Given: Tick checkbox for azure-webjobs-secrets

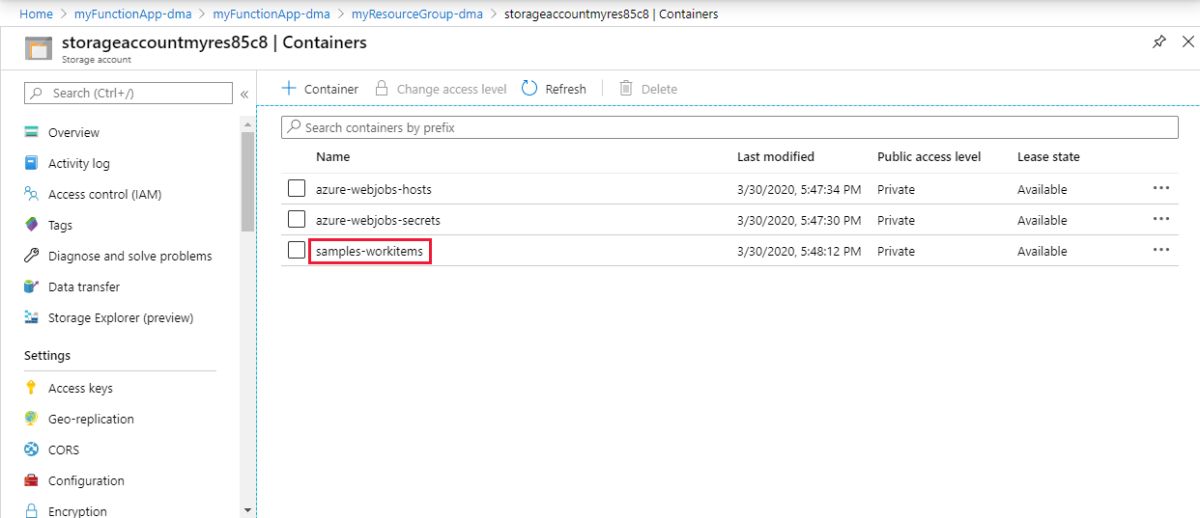Looking at the screenshot, I should pyautogui.click(x=297, y=220).
